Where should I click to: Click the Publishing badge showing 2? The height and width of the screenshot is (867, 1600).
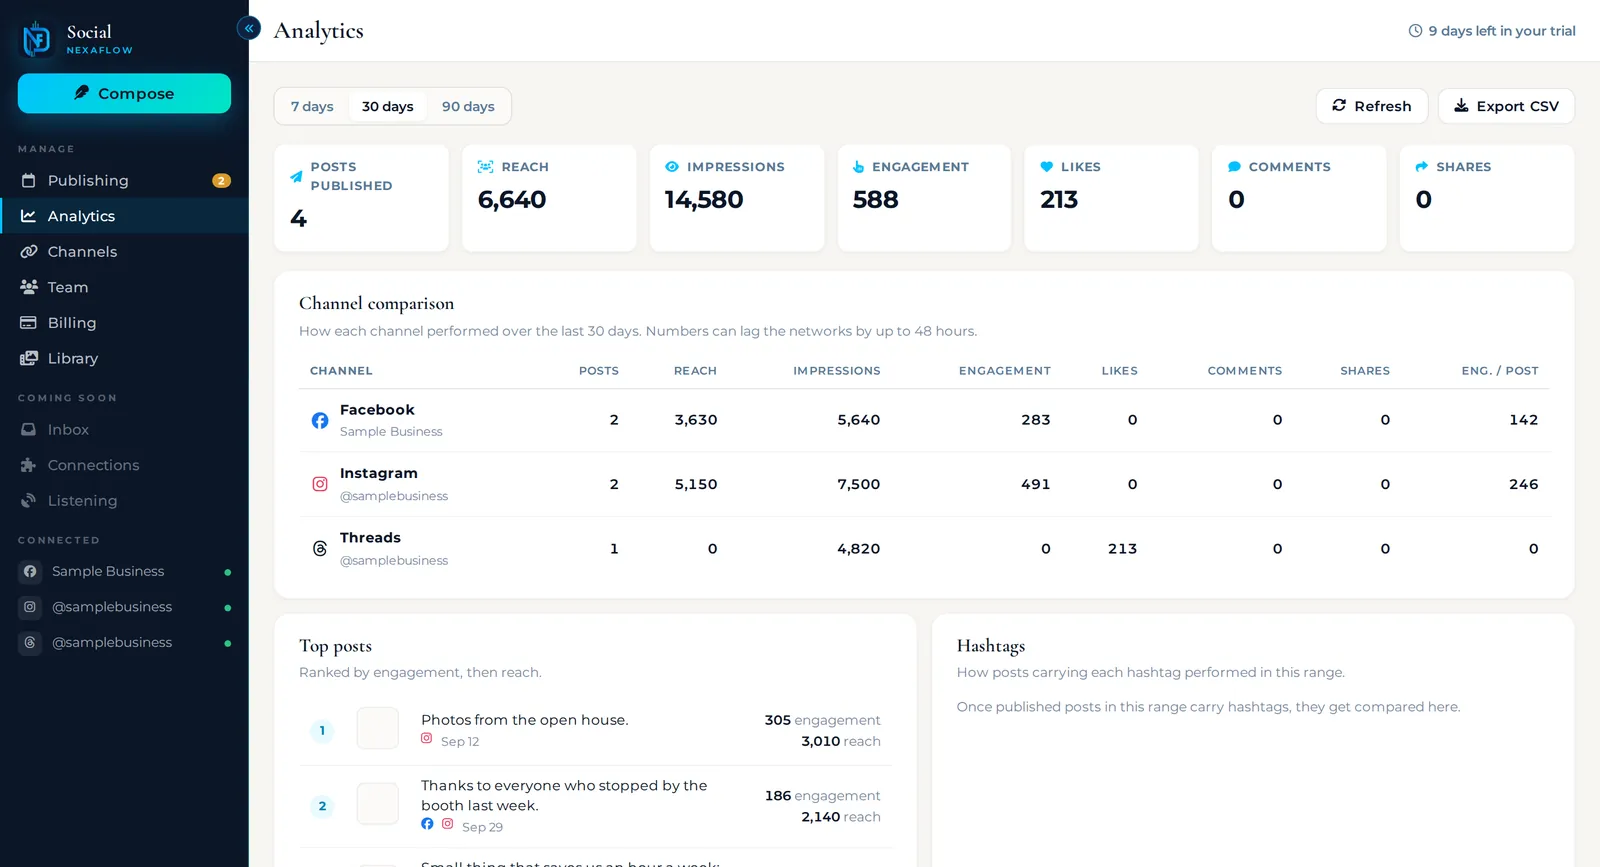pos(221,181)
